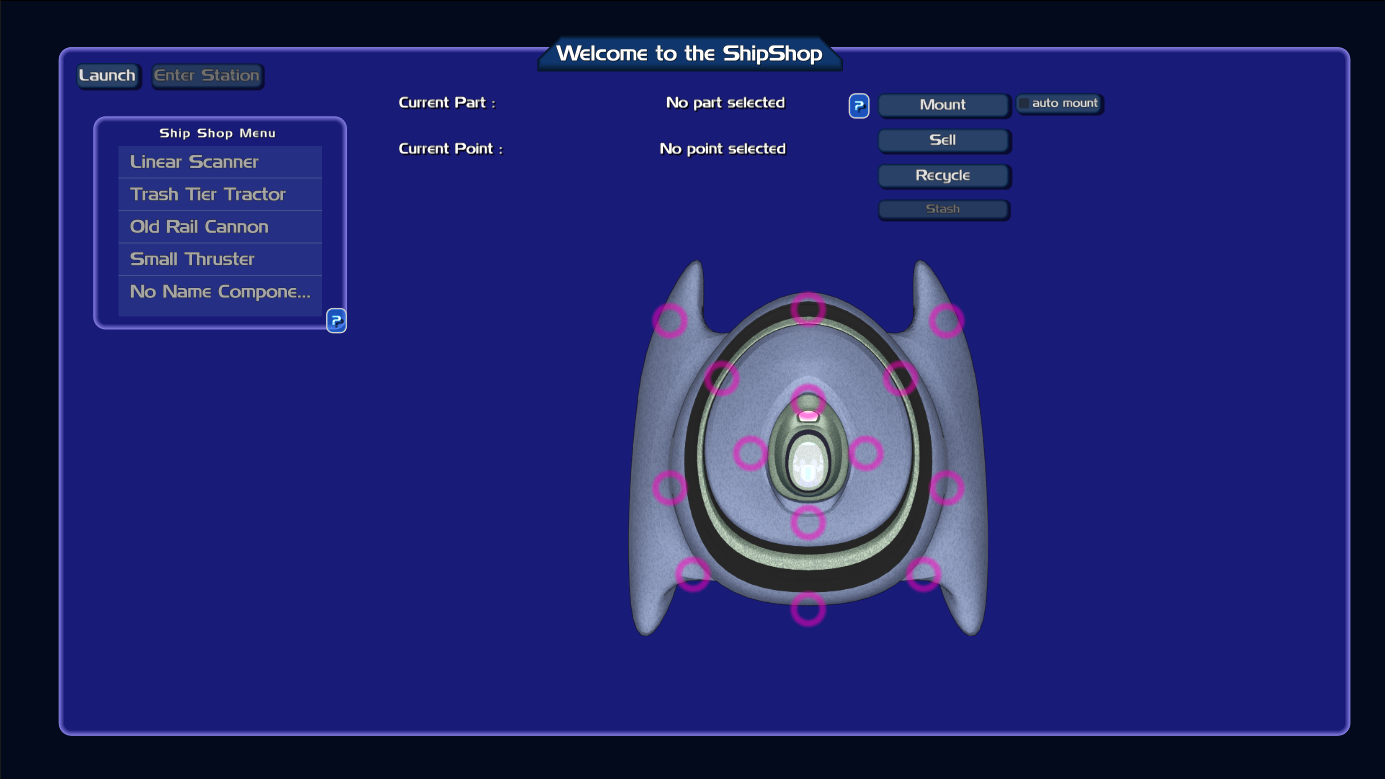The height and width of the screenshot is (779, 1385).
Task: Select Linear Scanner from Ship Shop Menu
Action: click(220, 162)
